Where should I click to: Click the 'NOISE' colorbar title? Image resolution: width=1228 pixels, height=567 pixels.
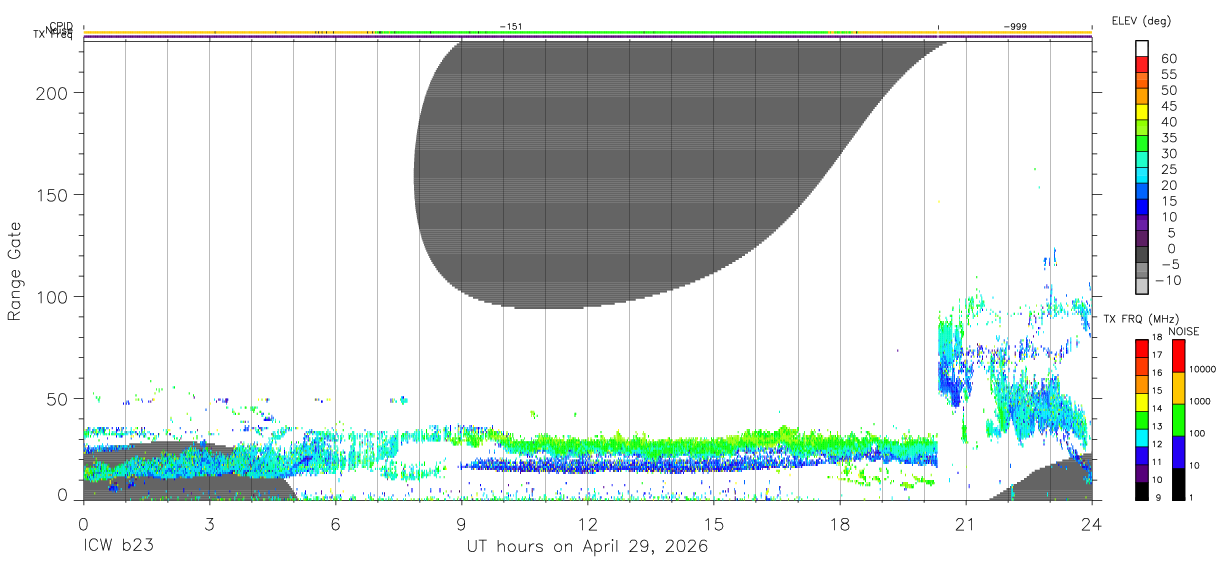click(x=1184, y=331)
